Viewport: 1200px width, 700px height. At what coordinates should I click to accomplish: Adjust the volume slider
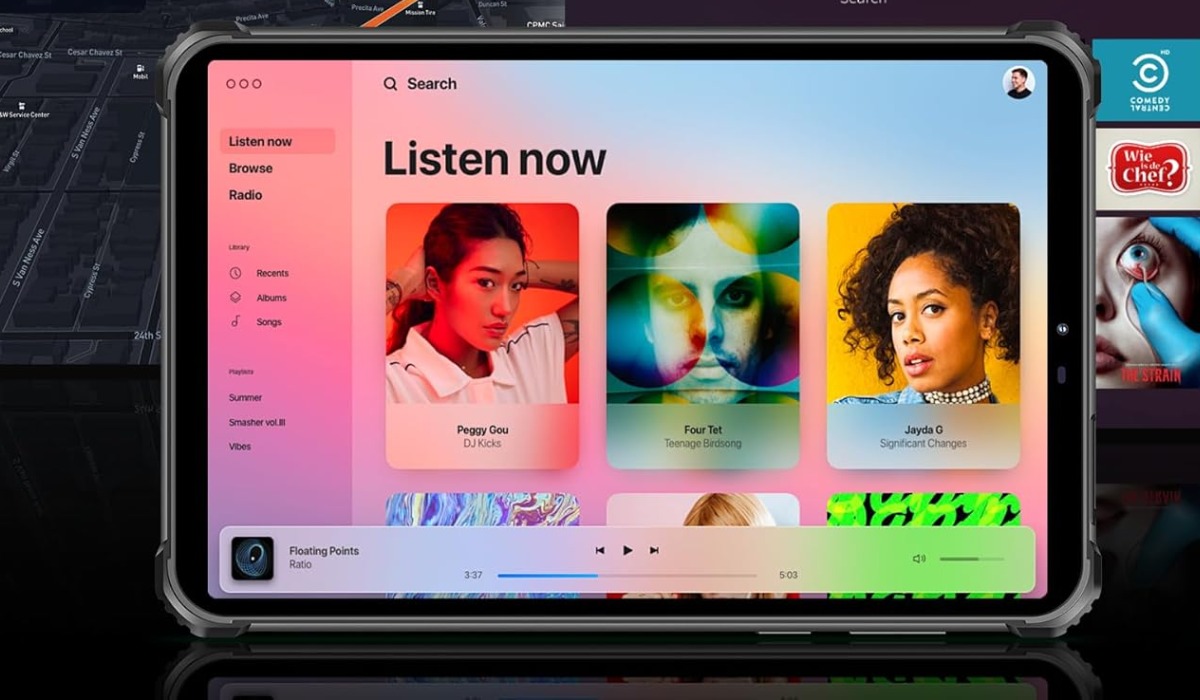coord(972,559)
